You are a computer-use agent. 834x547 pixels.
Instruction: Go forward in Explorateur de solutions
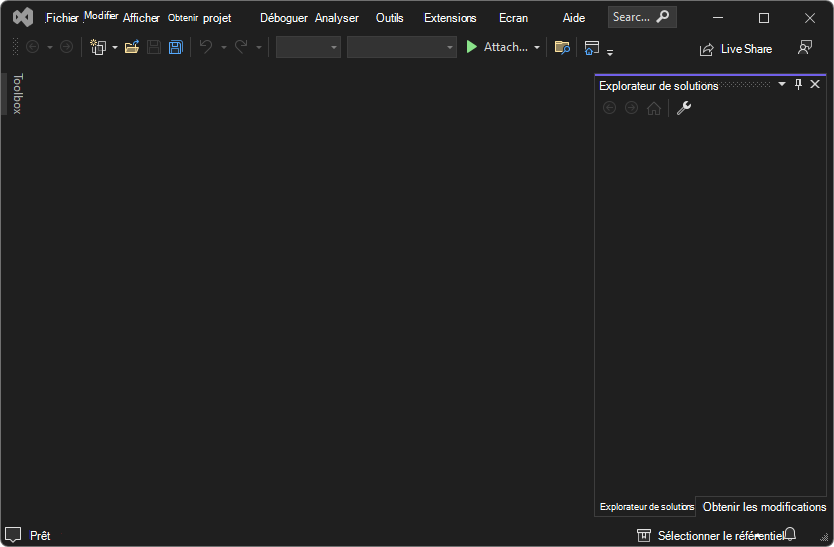point(631,108)
